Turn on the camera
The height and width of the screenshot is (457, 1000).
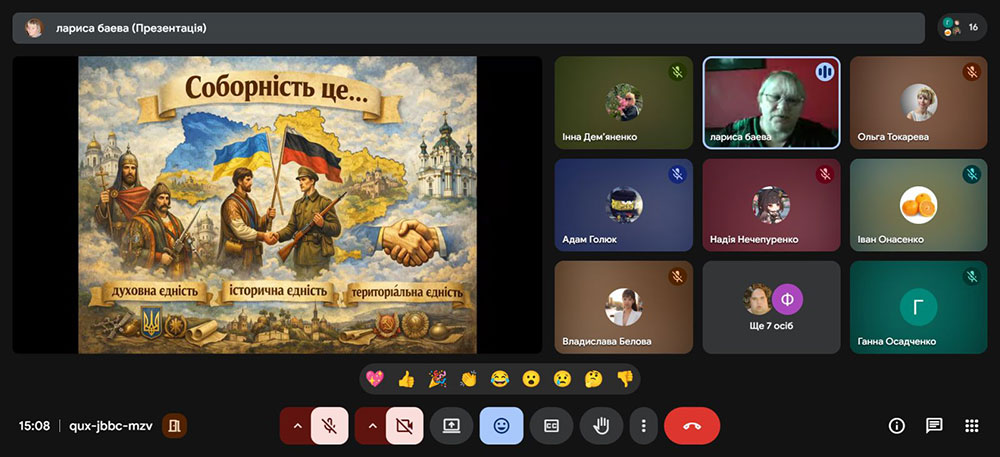click(x=404, y=426)
